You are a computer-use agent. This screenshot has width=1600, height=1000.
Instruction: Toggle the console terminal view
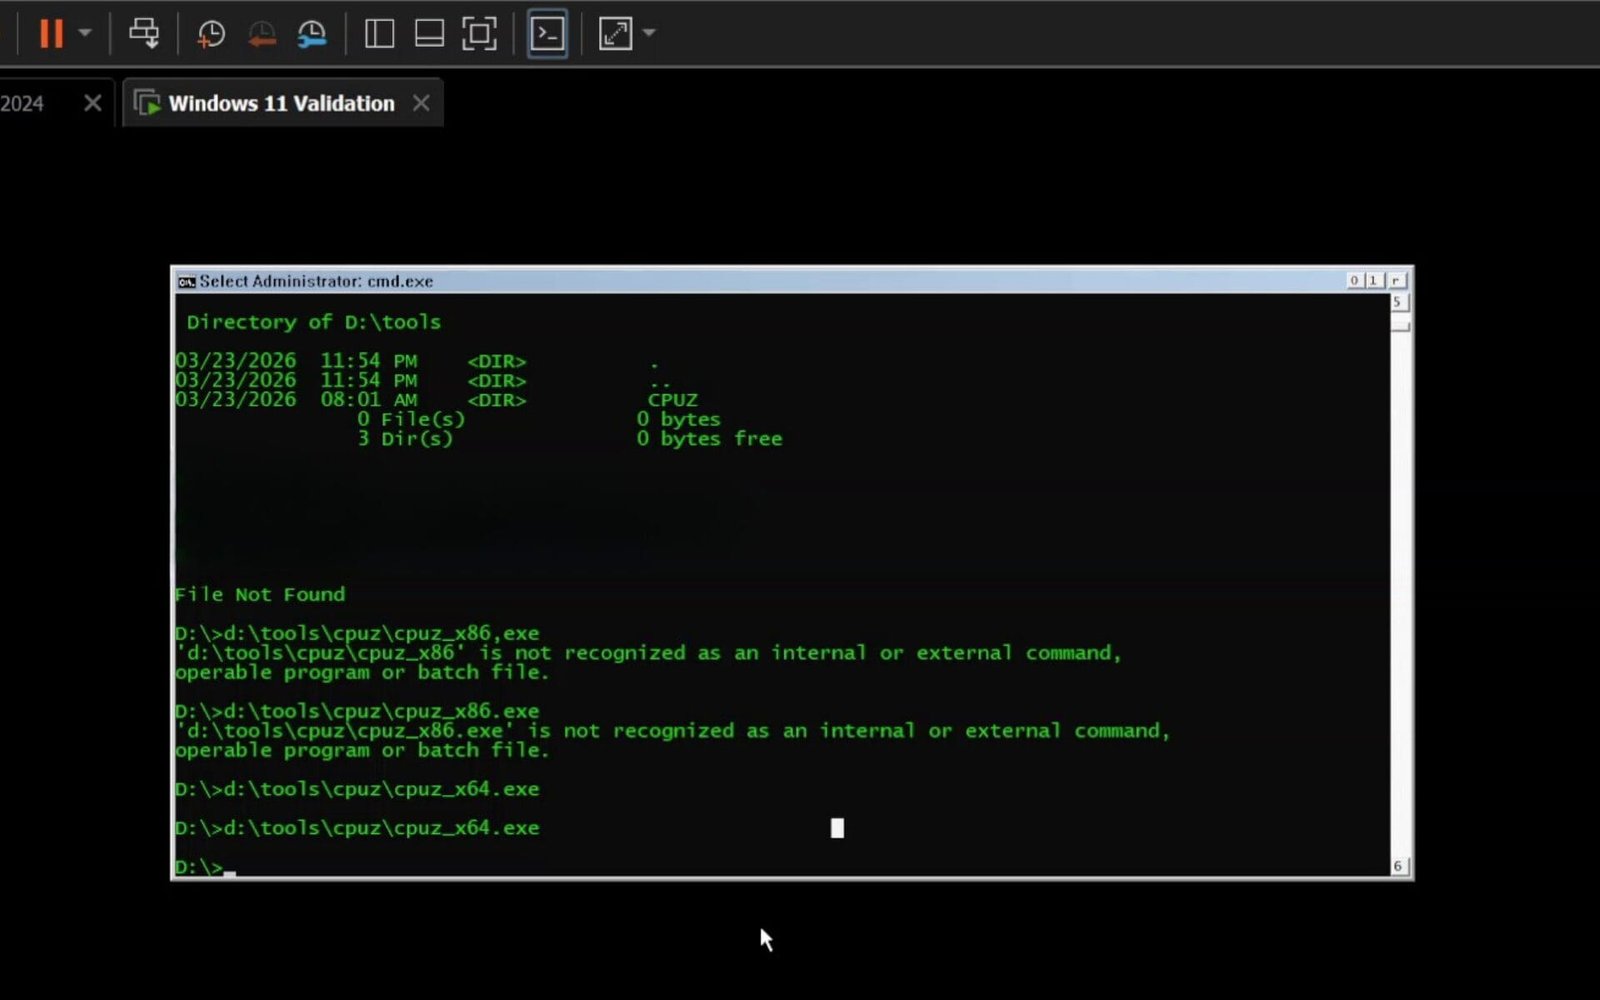[x=547, y=33]
